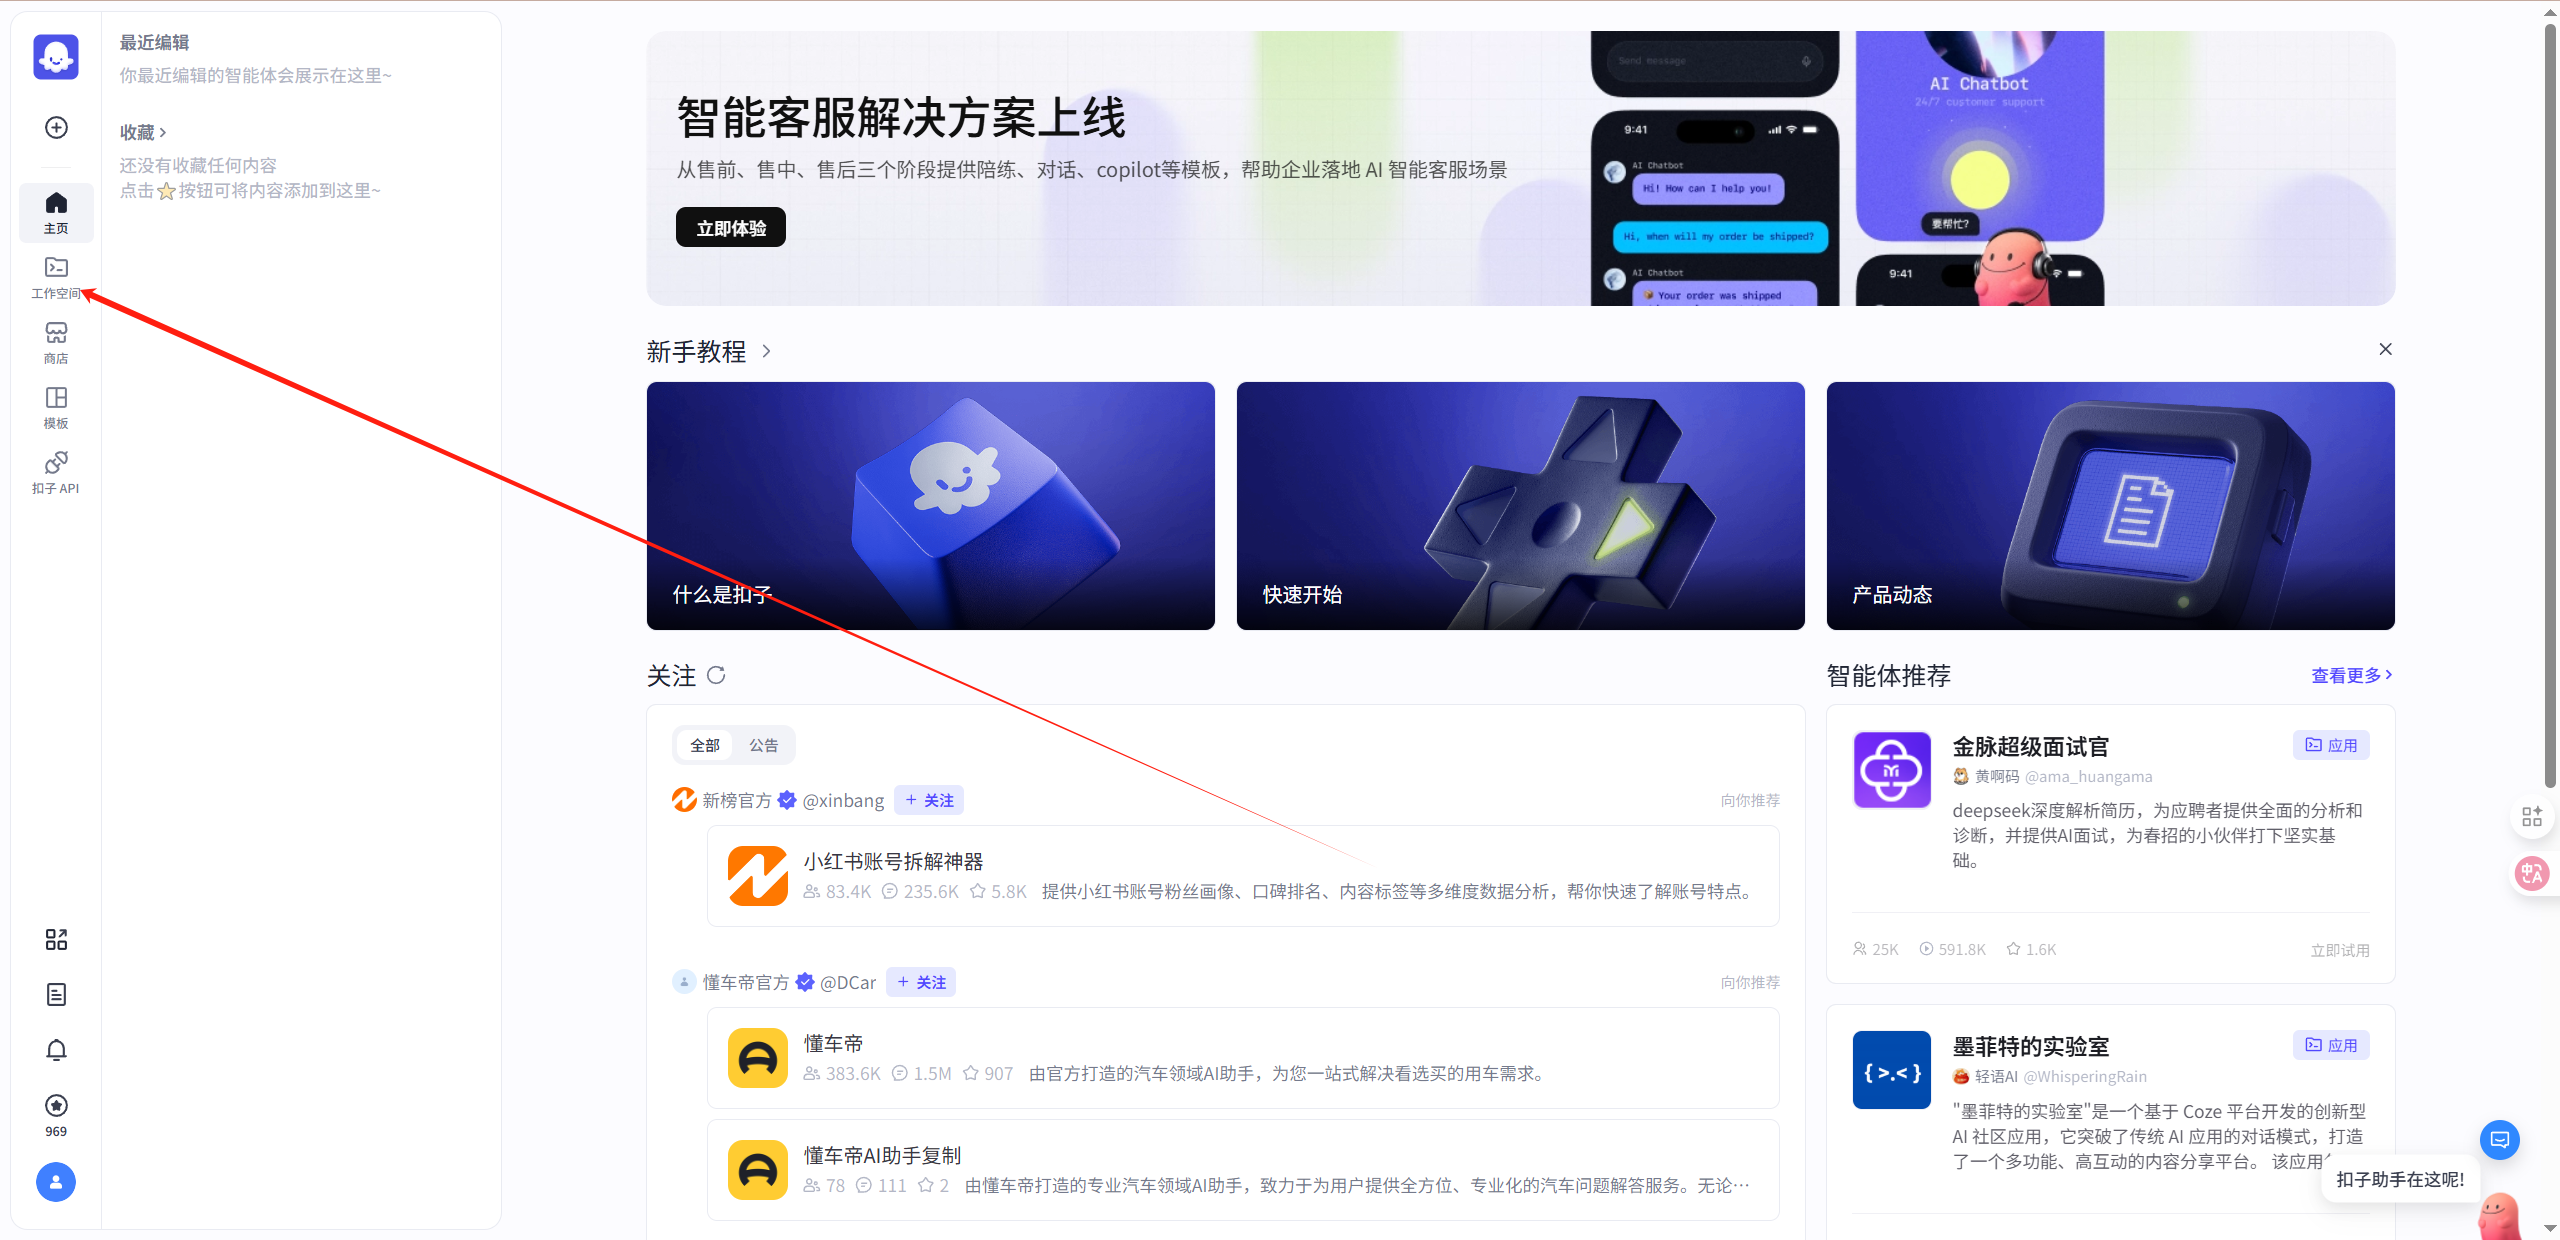Follow 新榜官方 with 关注 button
The height and width of the screenshot is (1240, 2560).
click(929, 800)
